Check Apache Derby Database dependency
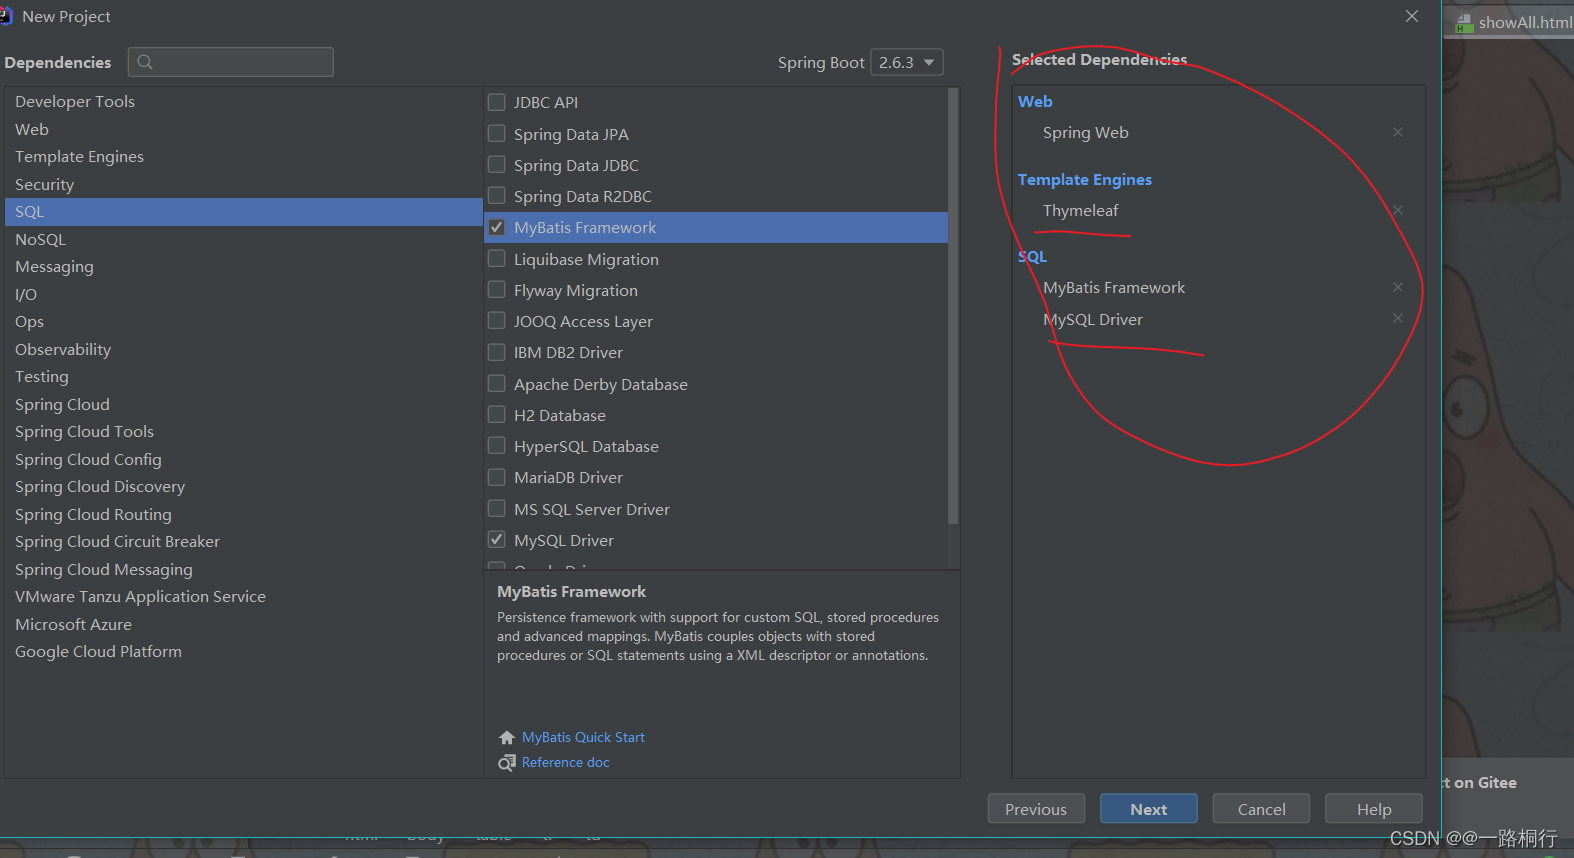 click(496, 383)
